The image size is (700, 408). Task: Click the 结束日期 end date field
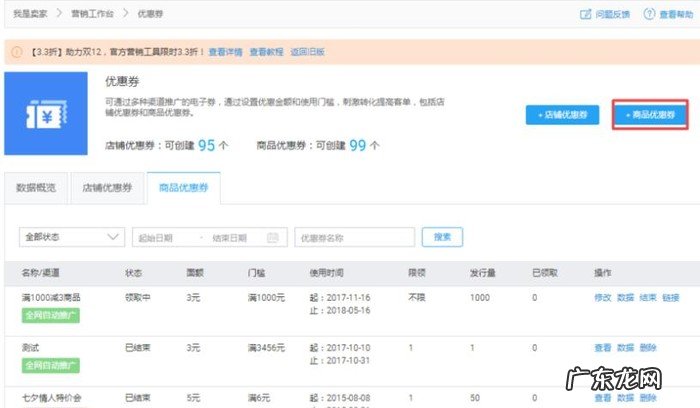[x=229, y=238]
